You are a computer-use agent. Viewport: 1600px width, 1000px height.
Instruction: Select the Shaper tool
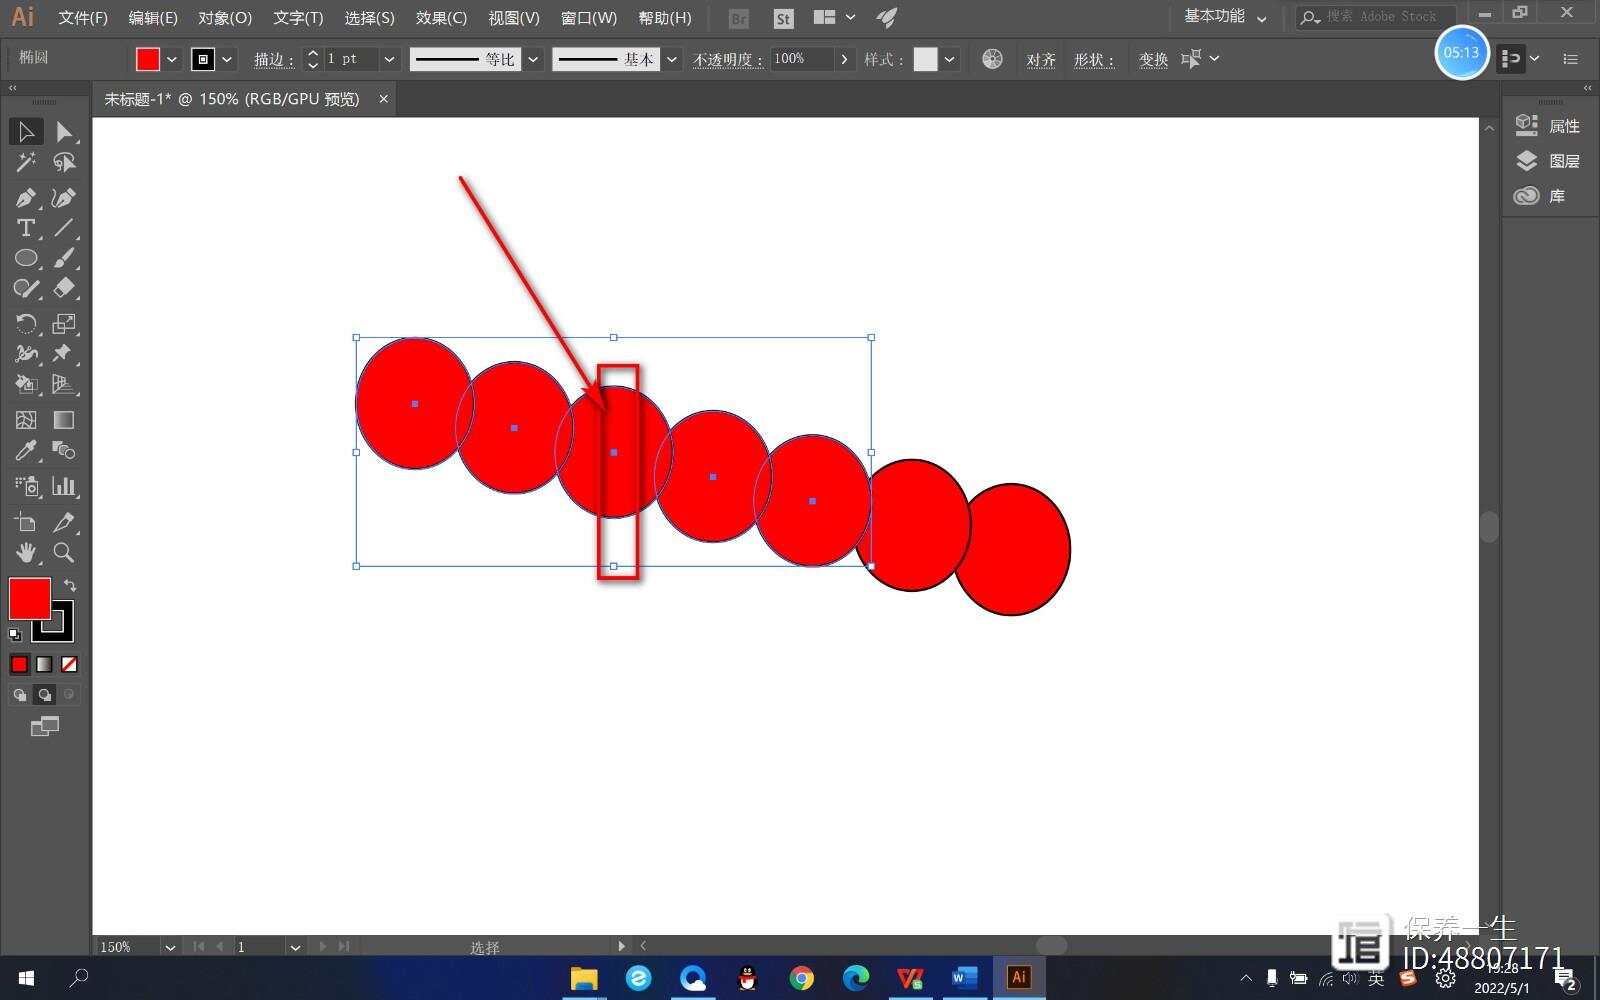(x=26, y=289)
